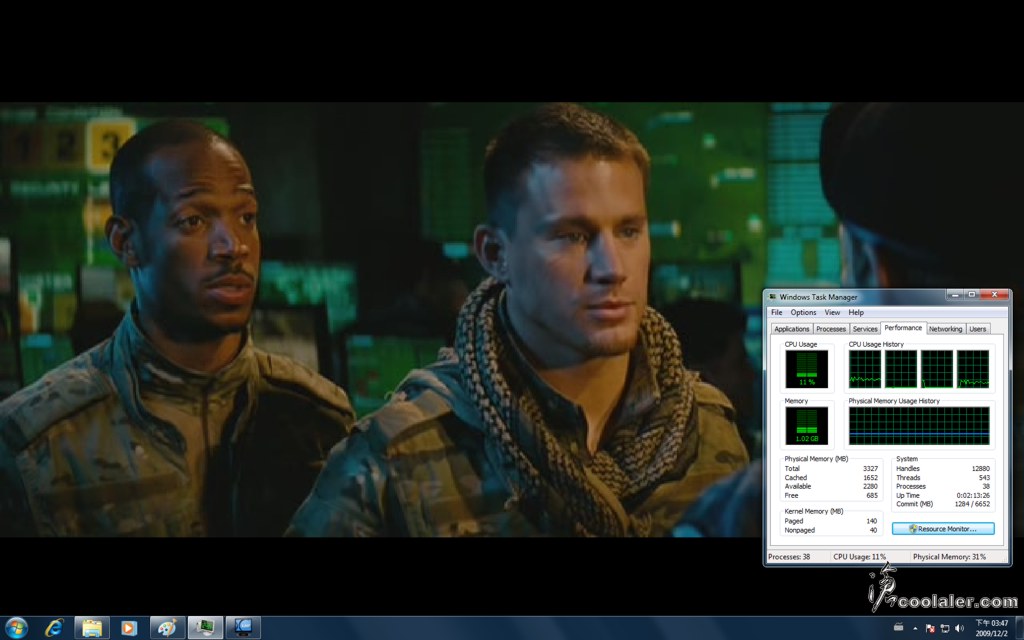Launch Internet Explorer from the taskbar

tap(54, 628)
